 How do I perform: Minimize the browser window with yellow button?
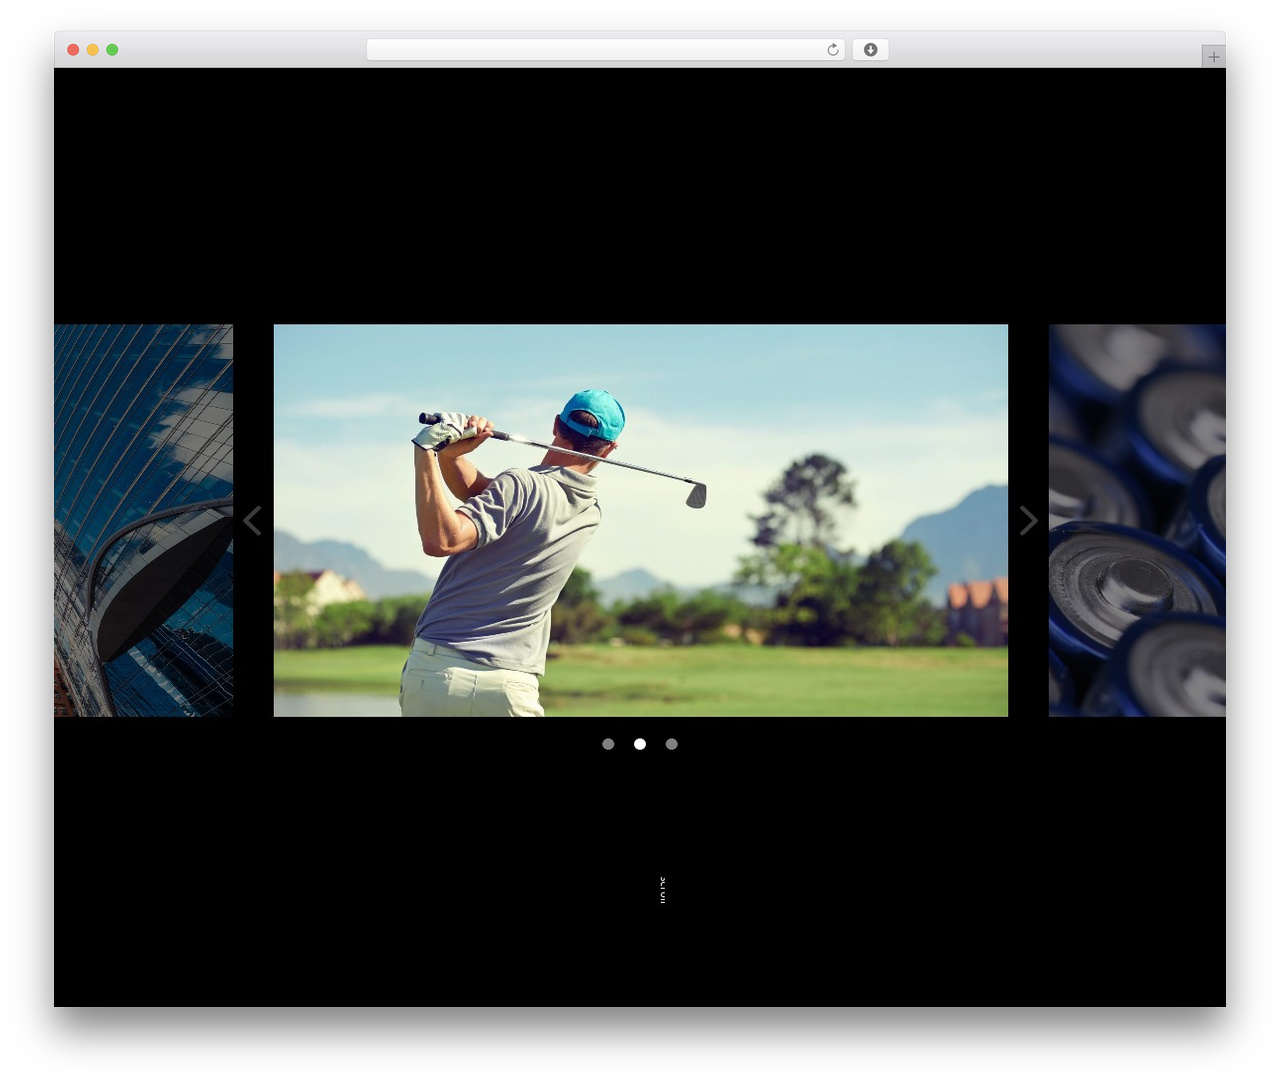pos(93,50)
